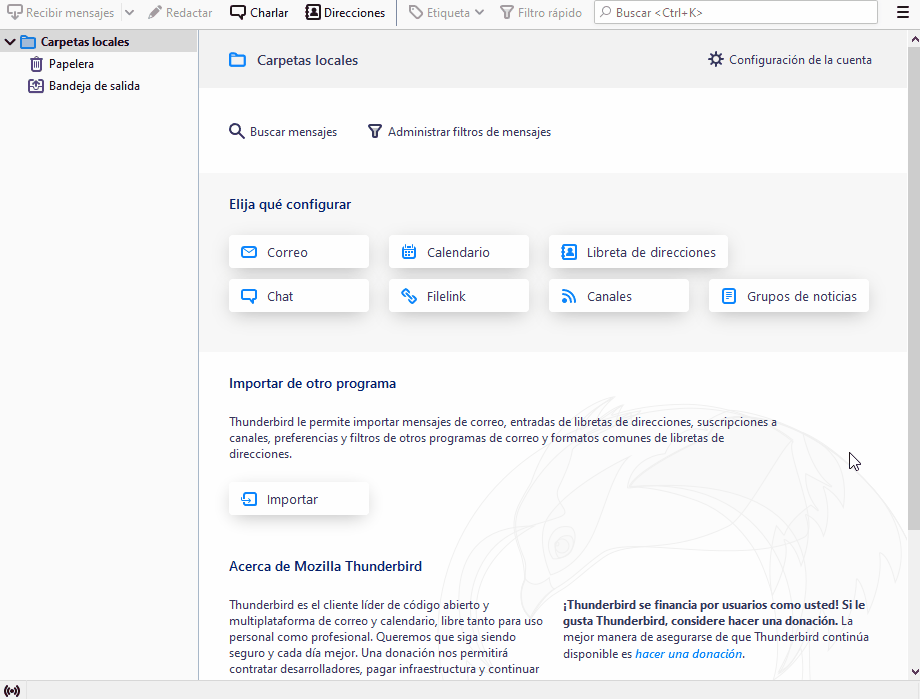
Task: Click the outbox icon beside Bandeja de salida
Action: pyautogui.click(x=36, y=86)
